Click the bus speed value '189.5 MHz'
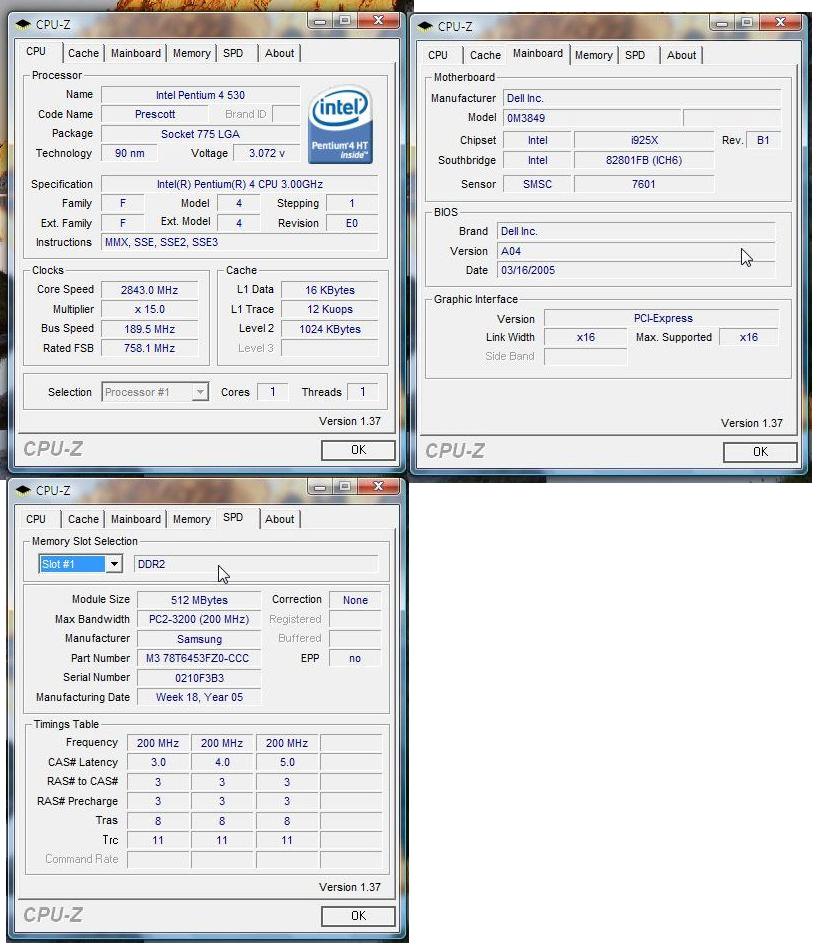This screenshot has height=948, width=817. point(149,329)
